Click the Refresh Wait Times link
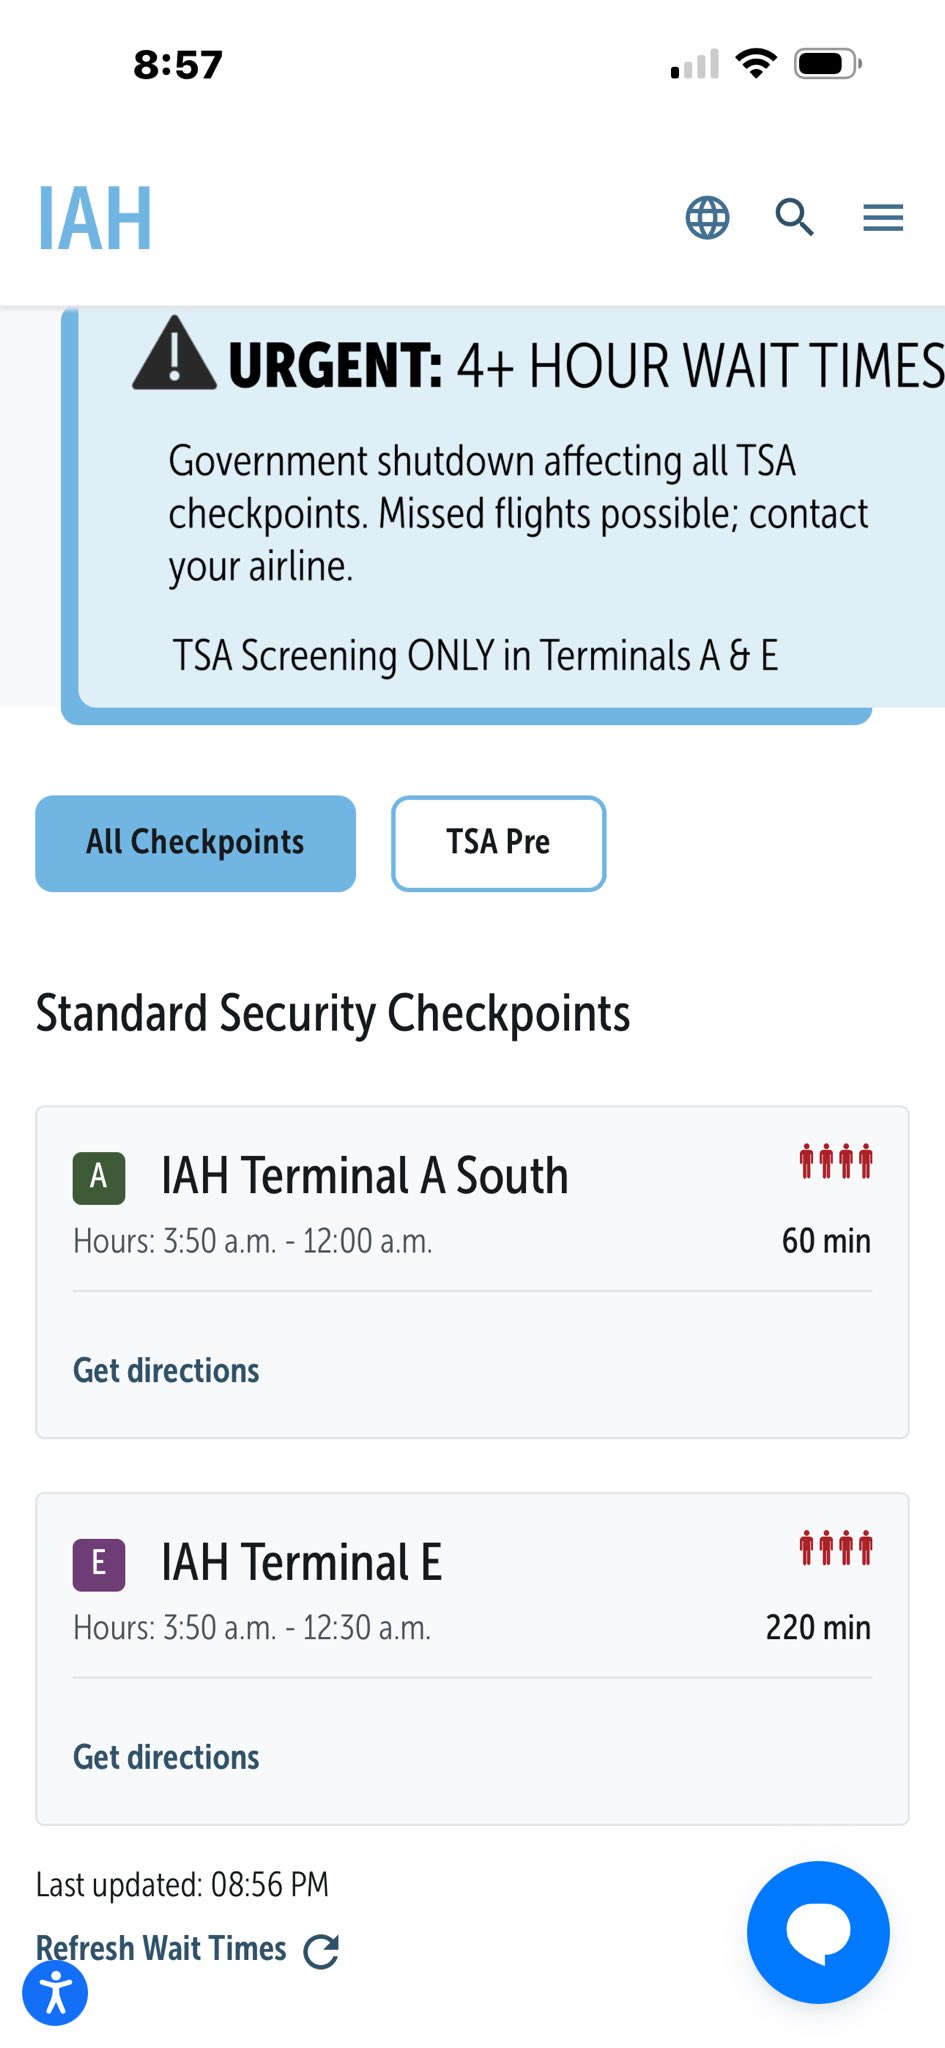 pyautogui.click(x=161, y=1948)
